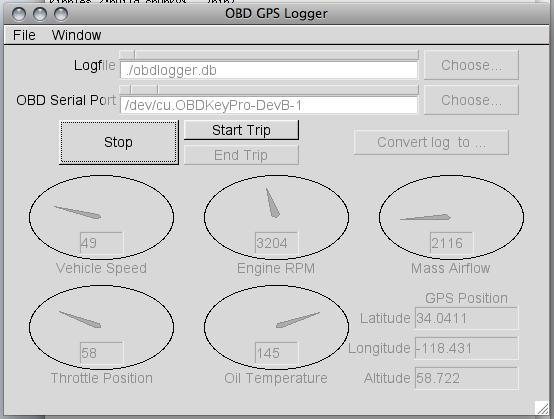Click Convert log to ... button
This screenshot has height=419, width=554.
point(431,142)
